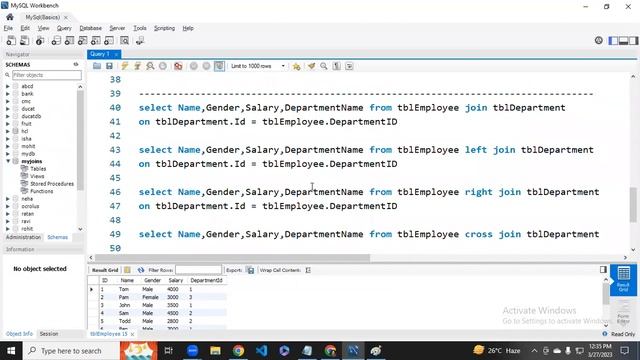
Task: Click the find magnifier in editor toolbar
Action: [x=324, y=66]
